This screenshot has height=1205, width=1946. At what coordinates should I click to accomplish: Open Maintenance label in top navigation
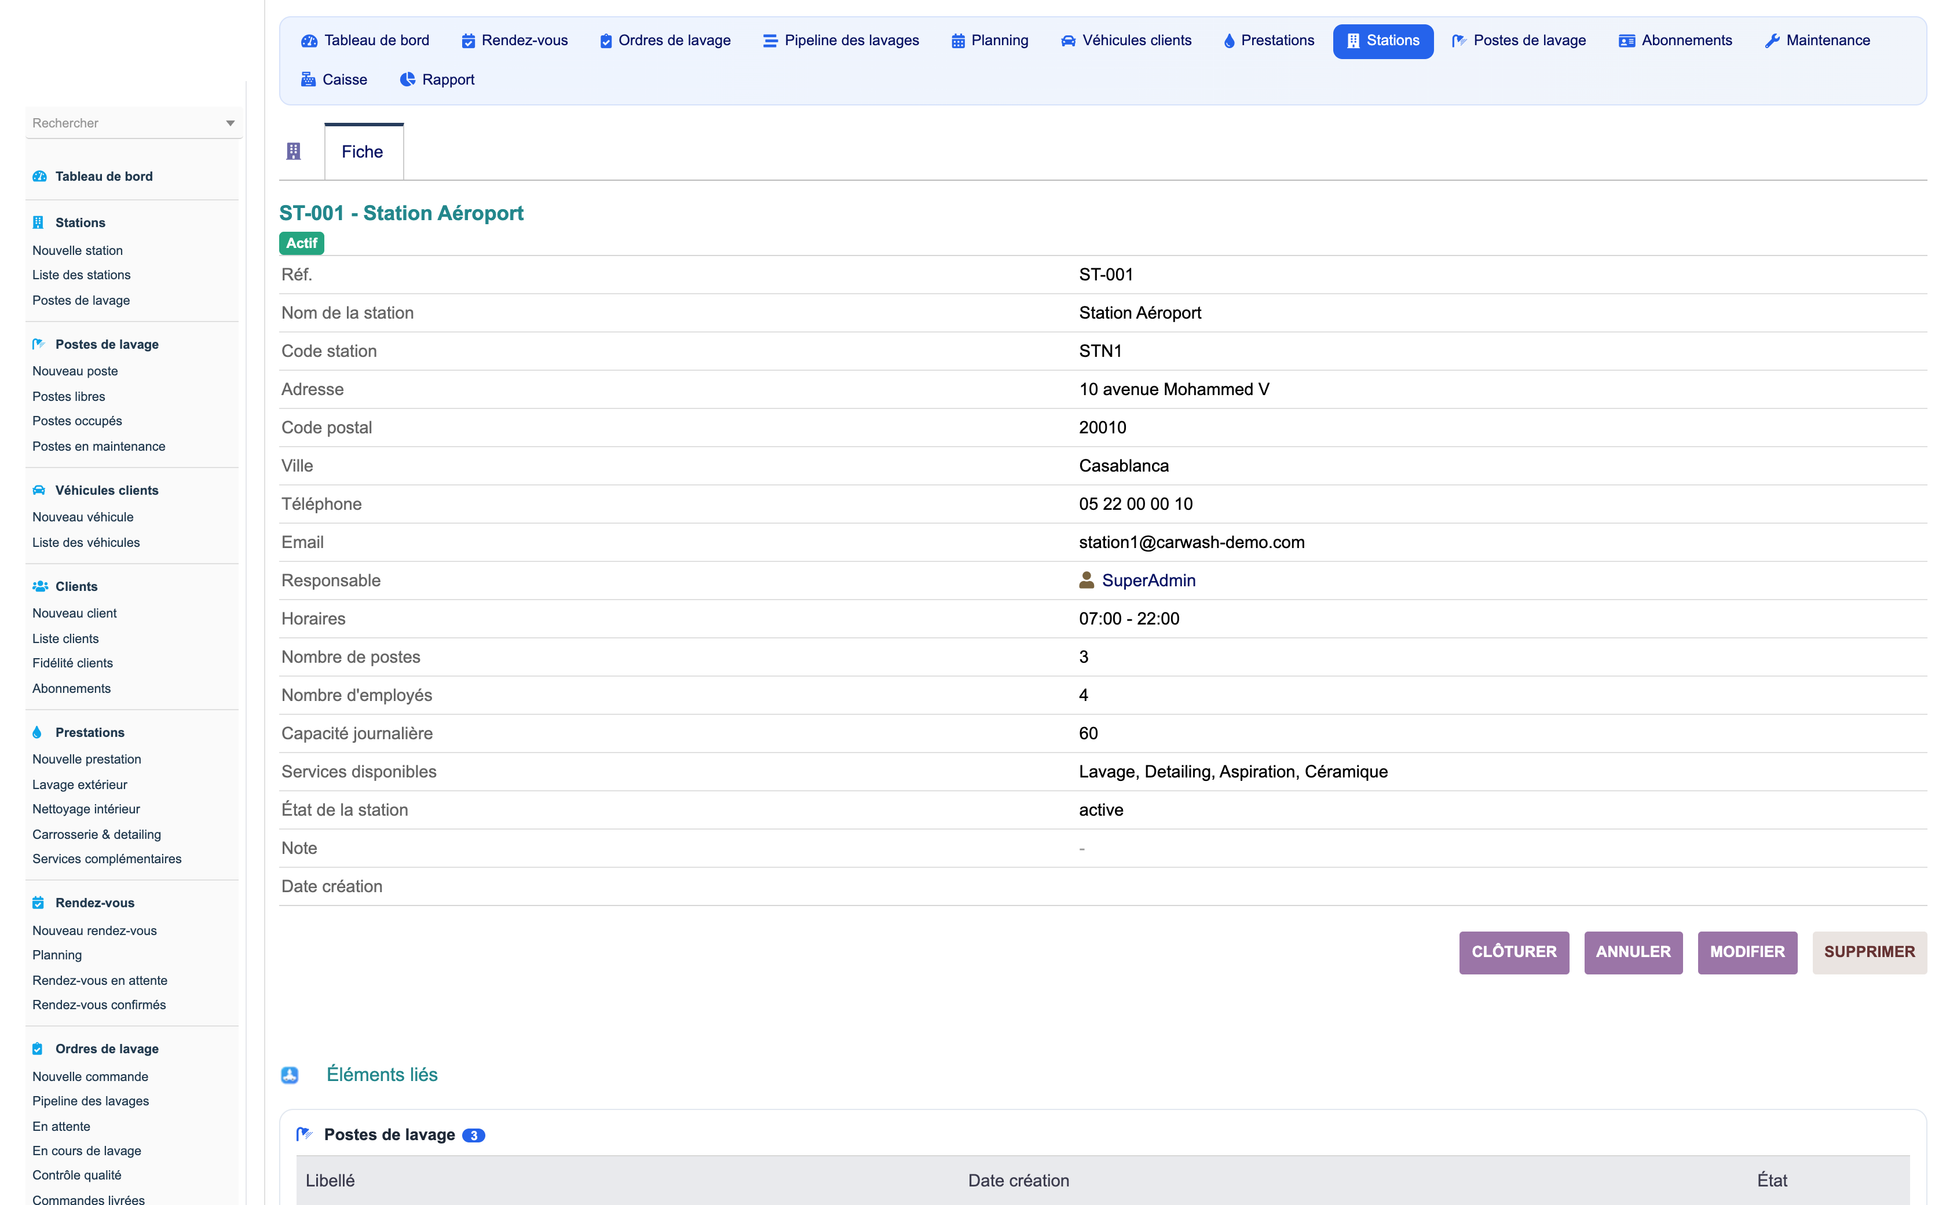pos(1828,41)
